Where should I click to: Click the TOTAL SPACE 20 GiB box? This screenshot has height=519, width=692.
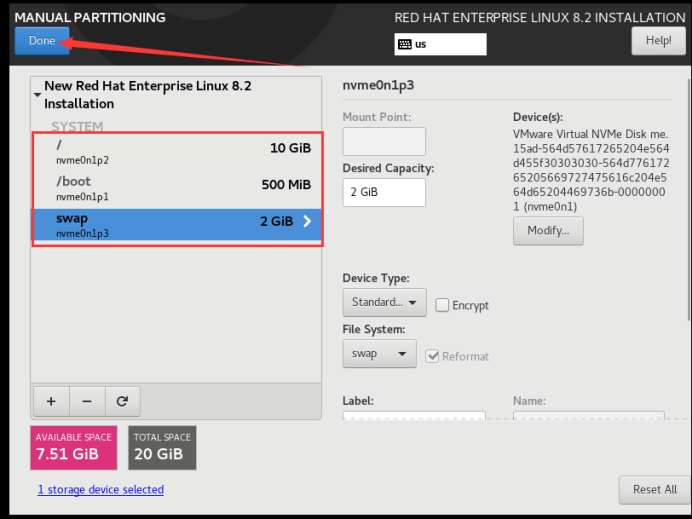[162, 448]
